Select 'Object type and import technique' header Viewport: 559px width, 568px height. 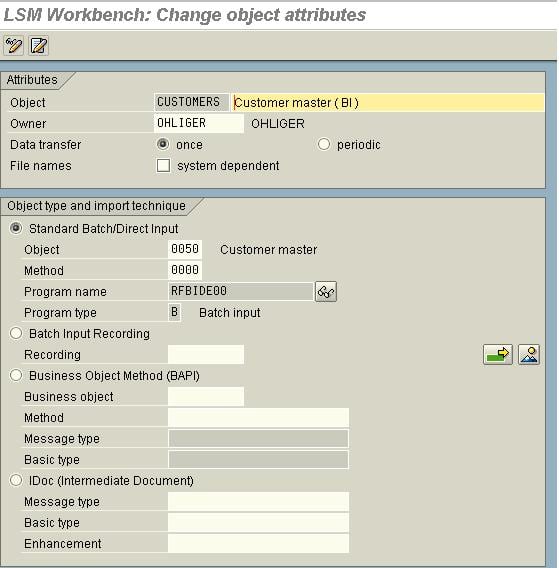pos(96,206)
